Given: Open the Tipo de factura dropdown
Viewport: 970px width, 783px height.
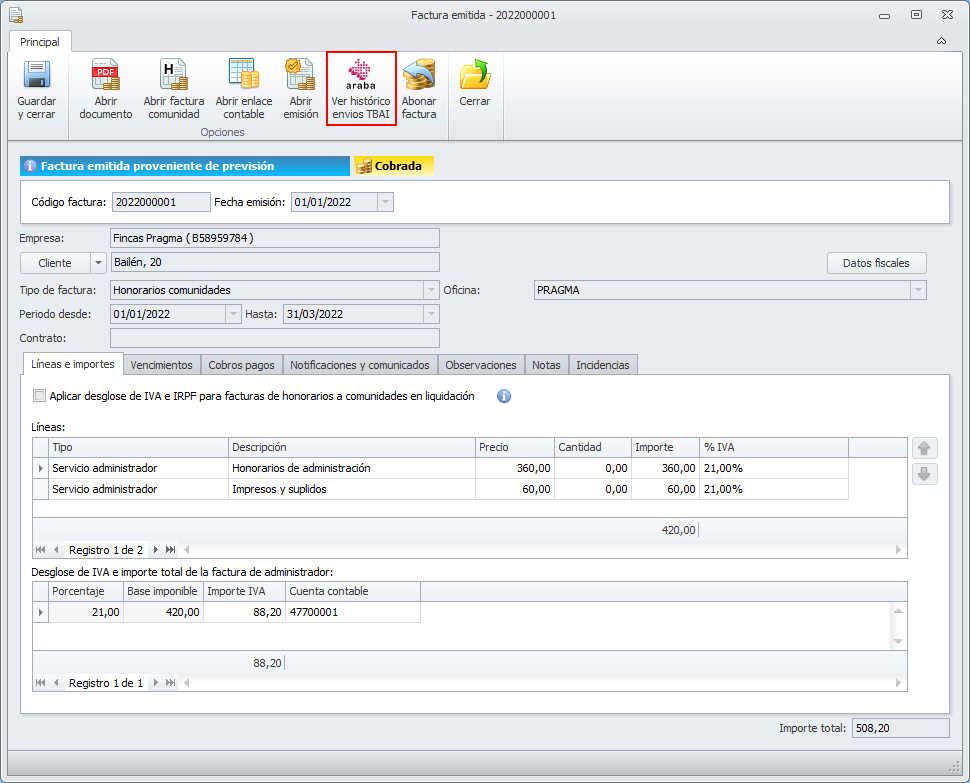Looking at the screenshot, I should [431, 290].
